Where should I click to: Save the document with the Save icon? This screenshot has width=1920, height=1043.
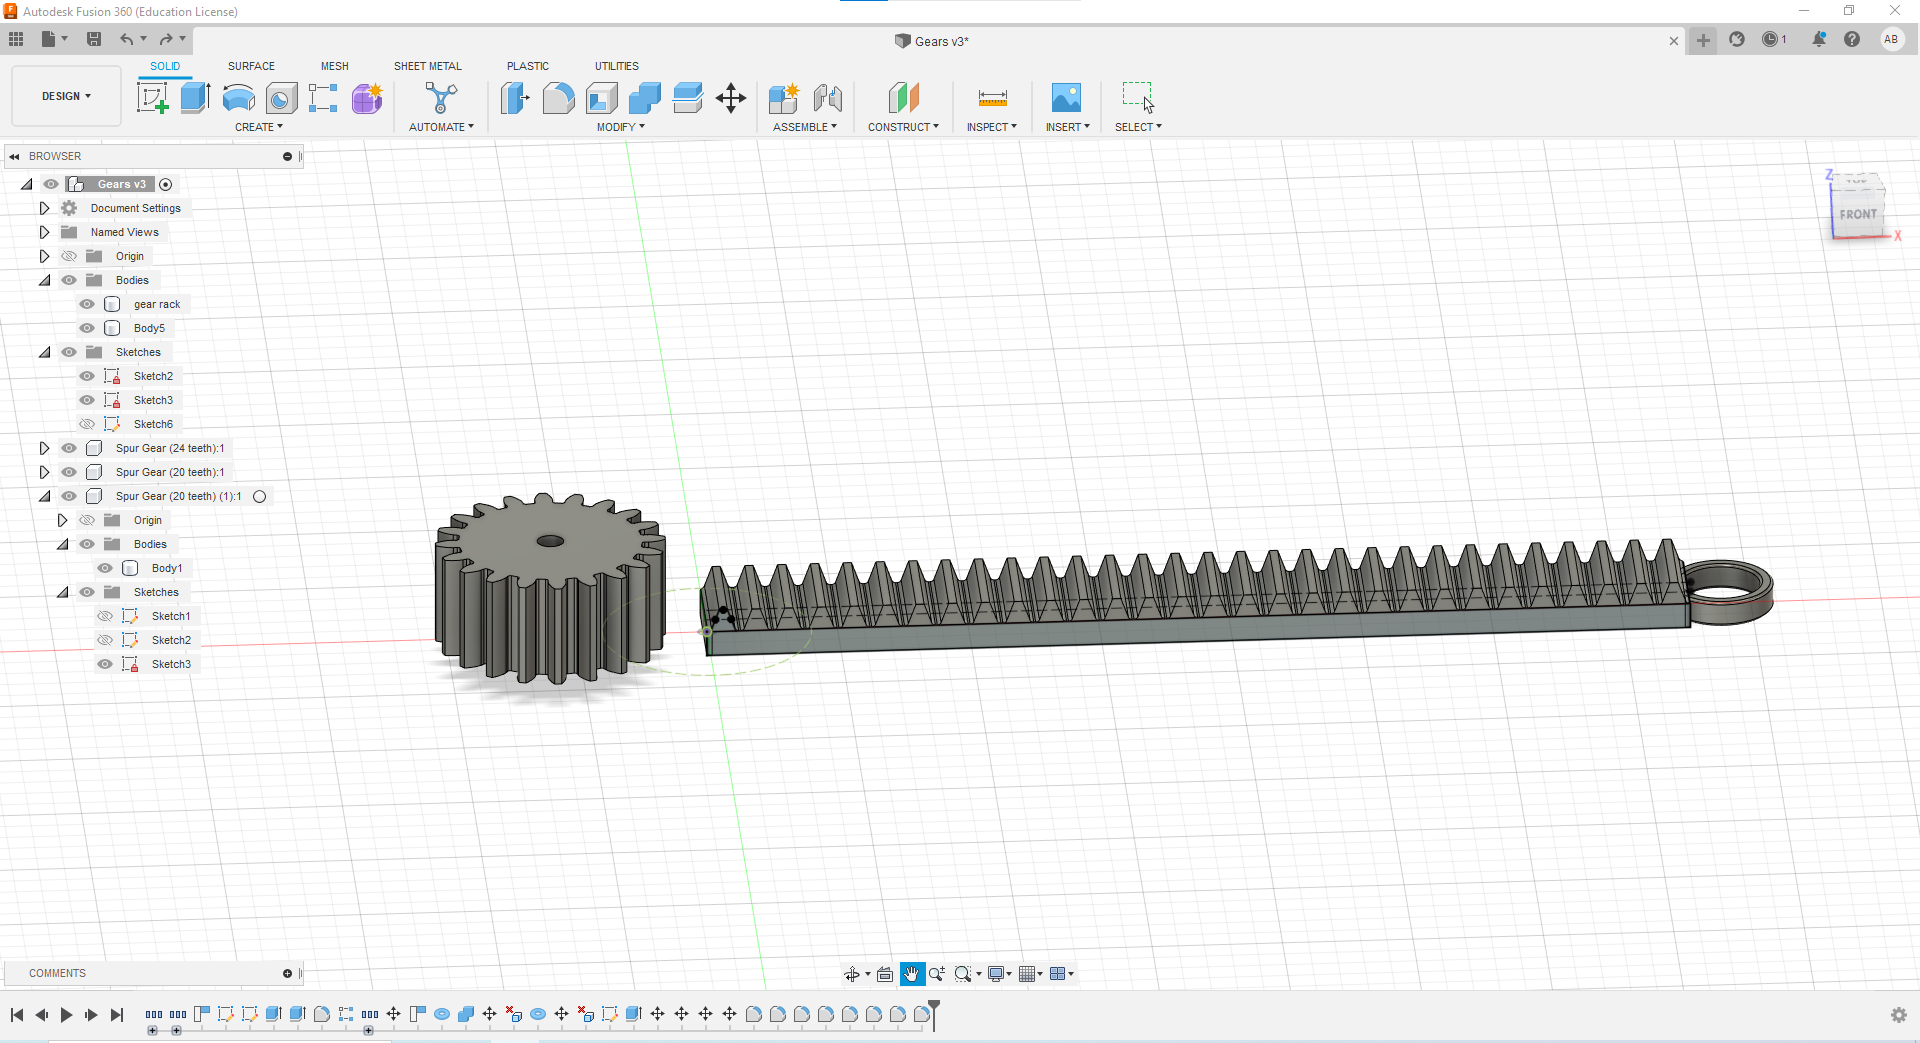(x=94, y=39)
